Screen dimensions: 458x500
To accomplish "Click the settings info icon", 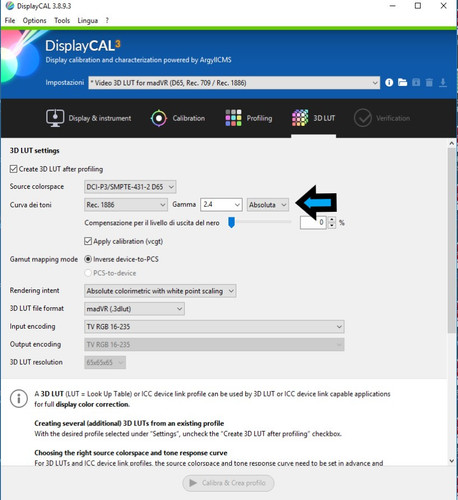I will 389,83.
